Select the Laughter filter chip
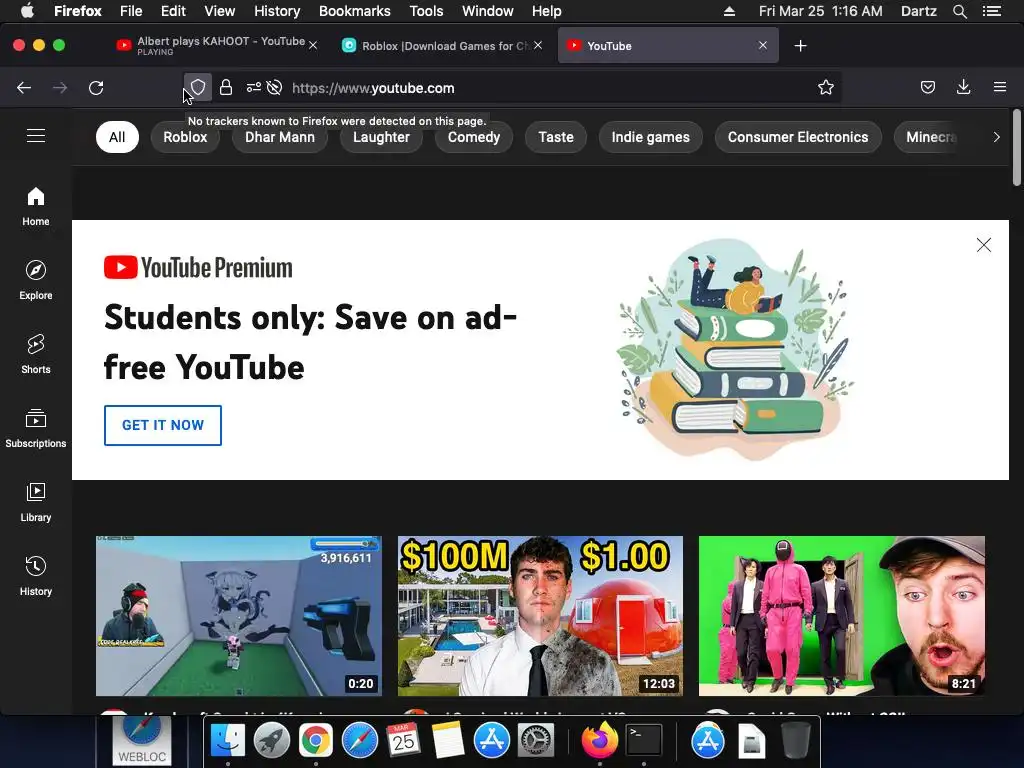The height and width of the screenshot is (768, 1024). [x=381, y=137]
